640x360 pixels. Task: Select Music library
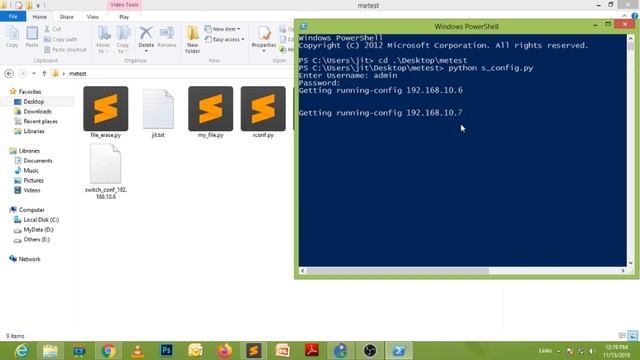click(x=31, y=170)
